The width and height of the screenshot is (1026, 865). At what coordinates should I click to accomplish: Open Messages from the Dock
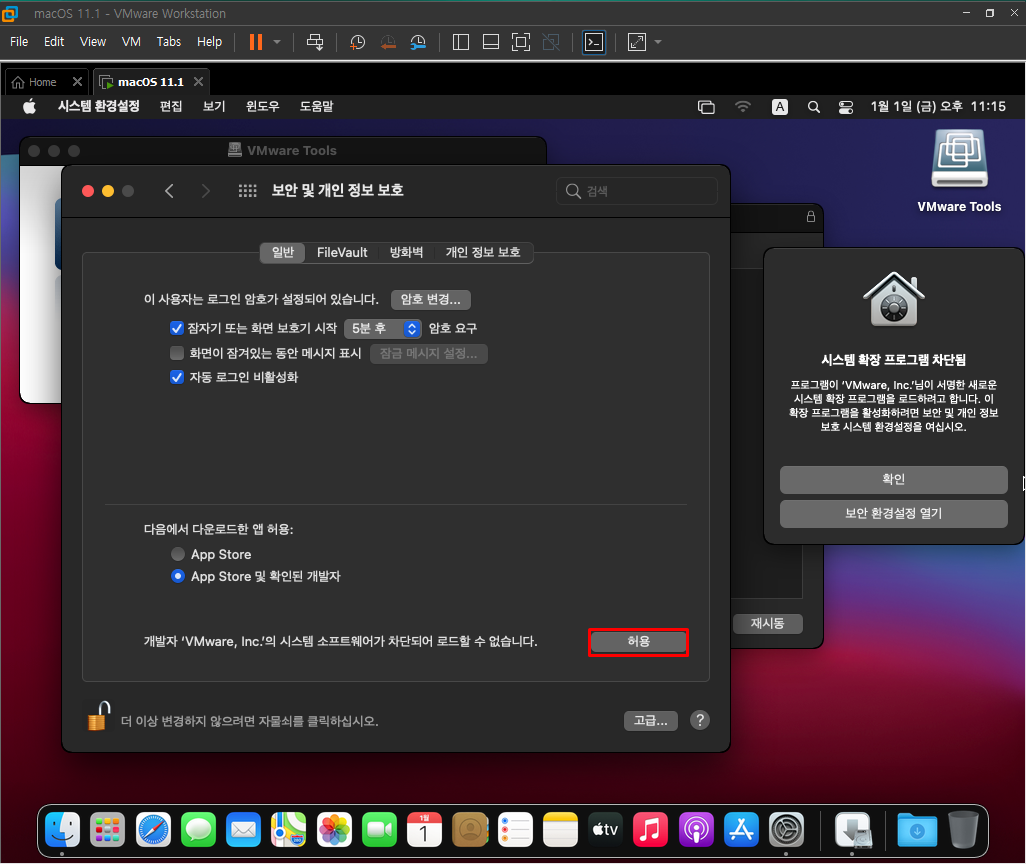point(198,830)
